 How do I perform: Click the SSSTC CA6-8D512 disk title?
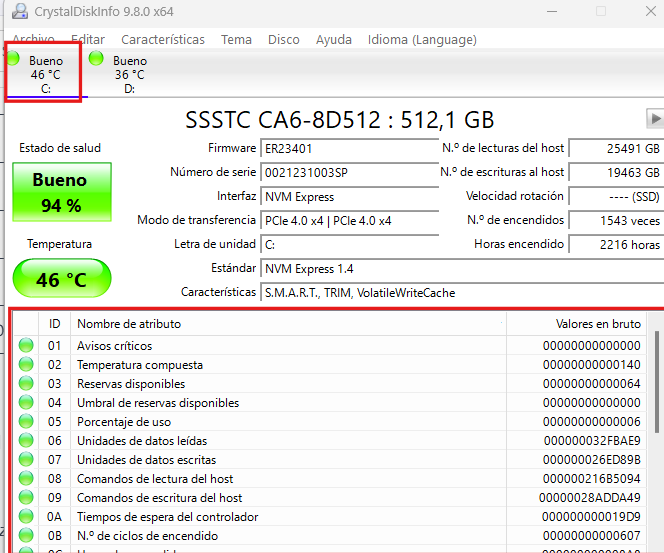pos(340,120)
